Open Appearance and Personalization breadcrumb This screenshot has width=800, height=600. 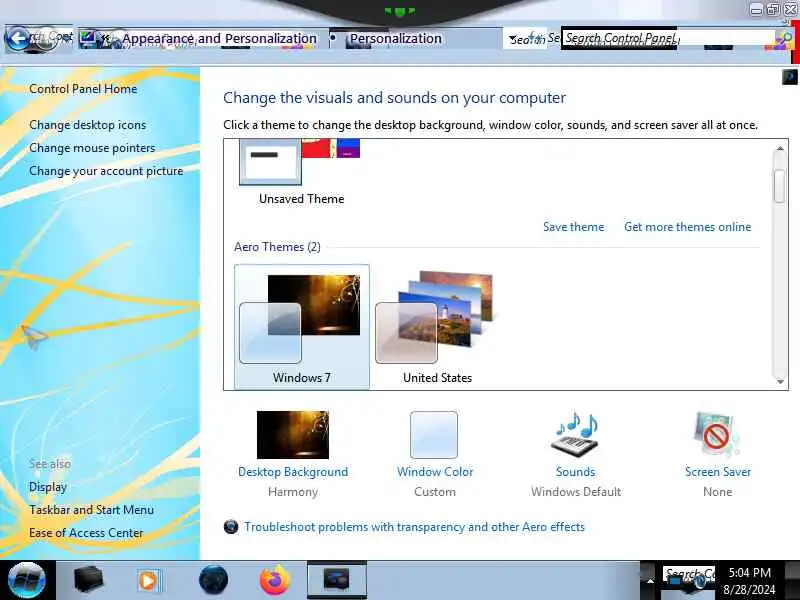coord(219,38)
